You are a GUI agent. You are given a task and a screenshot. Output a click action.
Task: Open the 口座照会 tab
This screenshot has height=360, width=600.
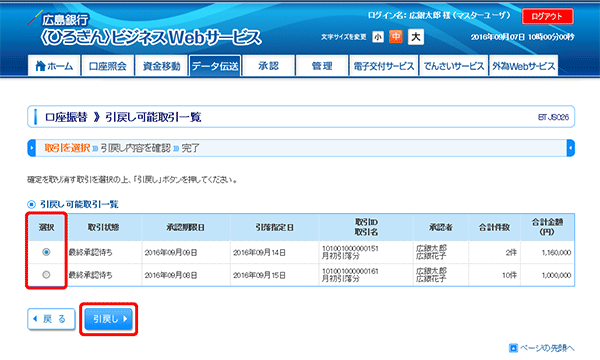[108, 66]
